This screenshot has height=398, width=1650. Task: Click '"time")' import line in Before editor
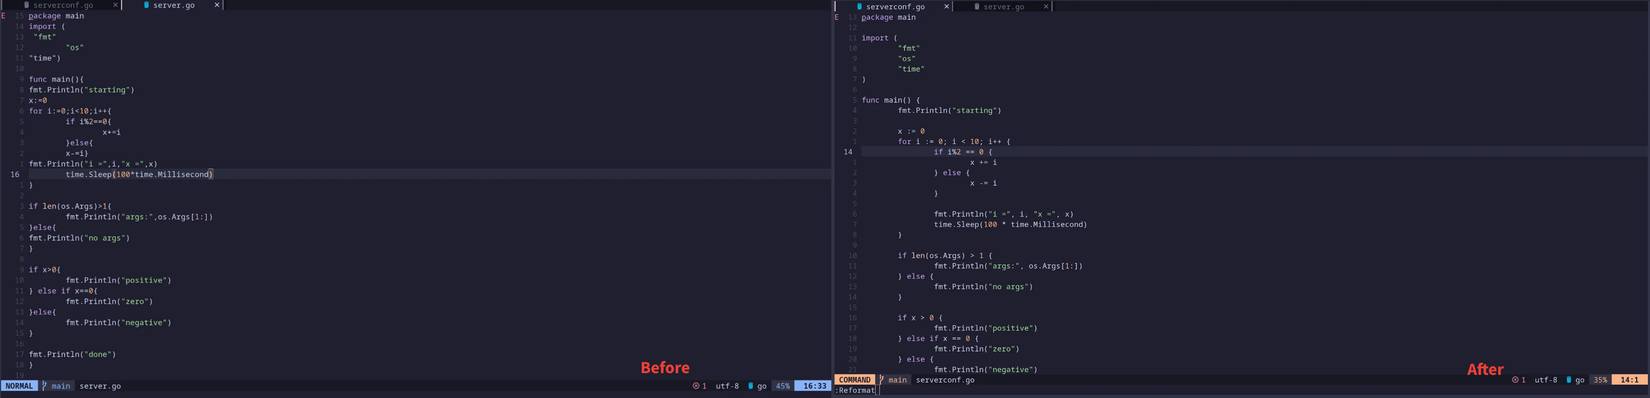pyautogui.click(x=45, y=58)
